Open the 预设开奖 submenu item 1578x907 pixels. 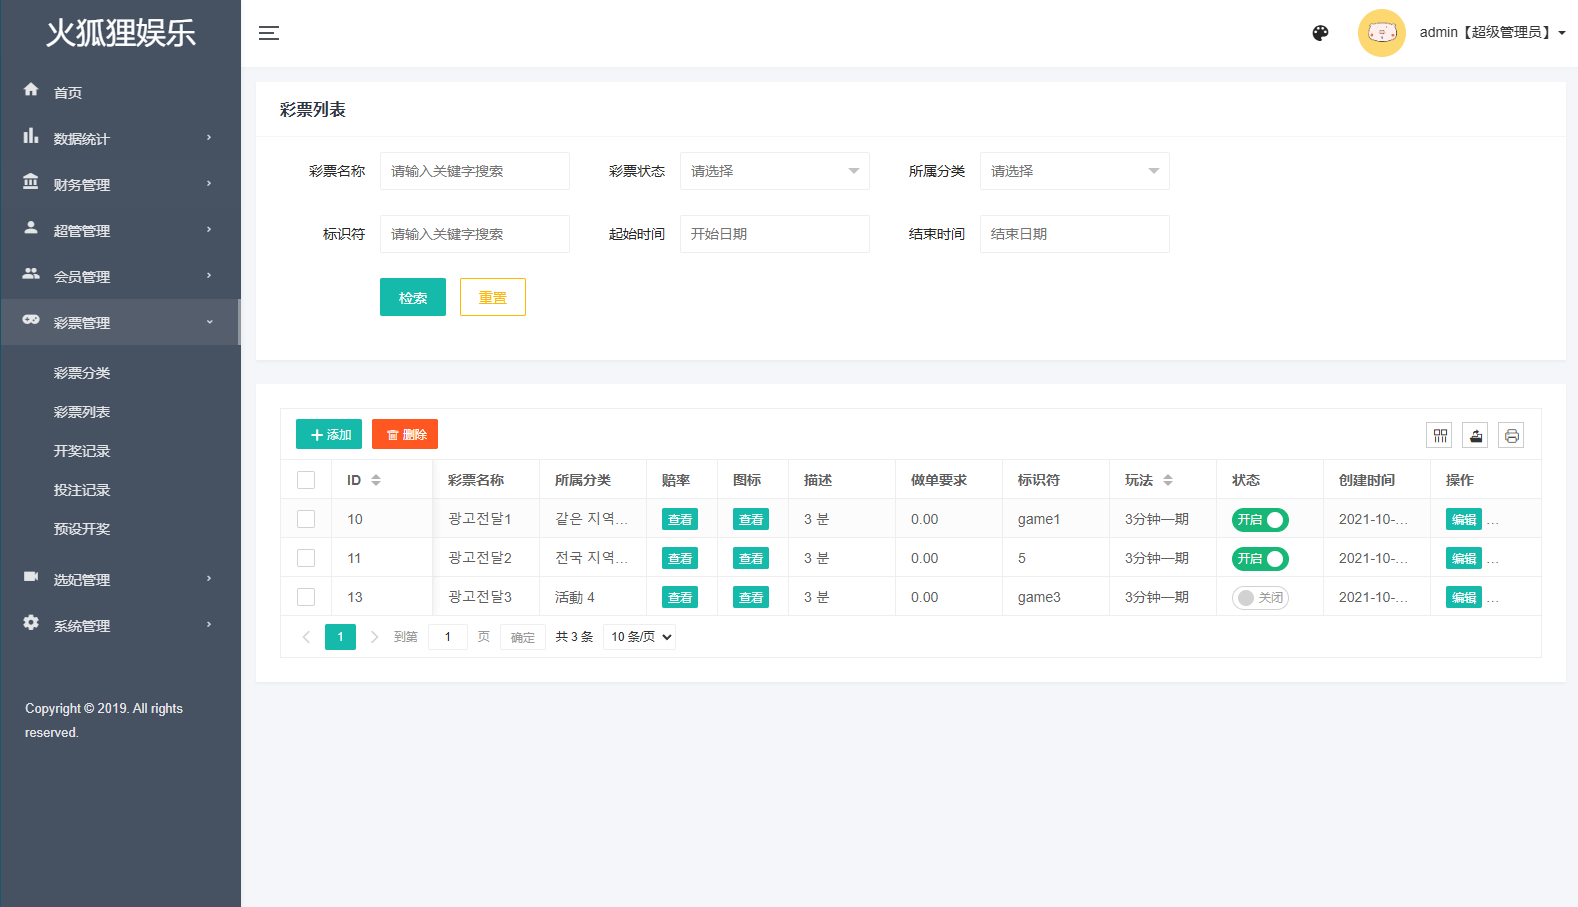[x=82, y=529]
